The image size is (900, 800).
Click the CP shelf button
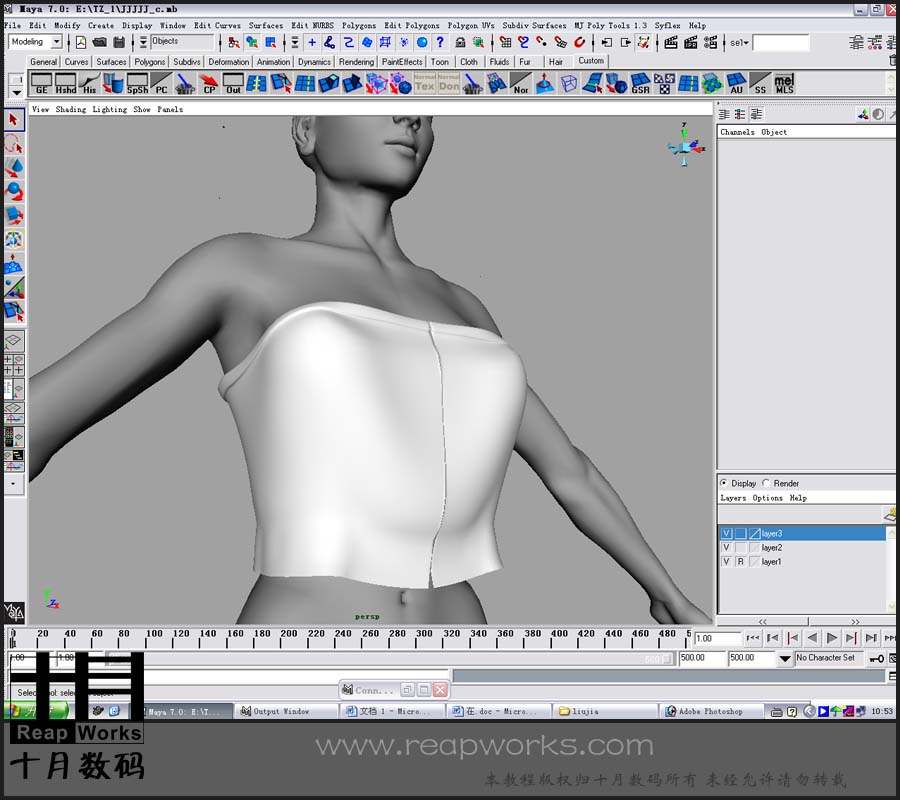click(209, 84)
